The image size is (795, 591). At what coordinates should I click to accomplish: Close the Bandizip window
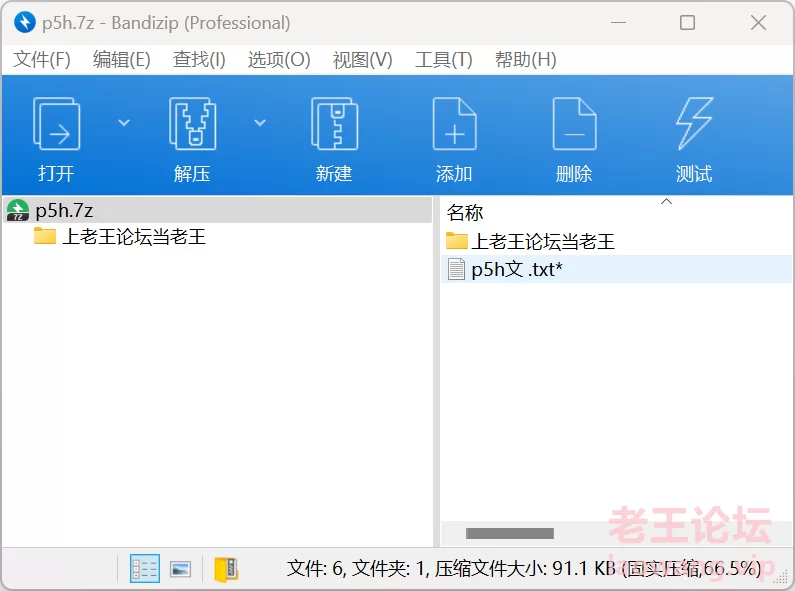tap(758, 23)
